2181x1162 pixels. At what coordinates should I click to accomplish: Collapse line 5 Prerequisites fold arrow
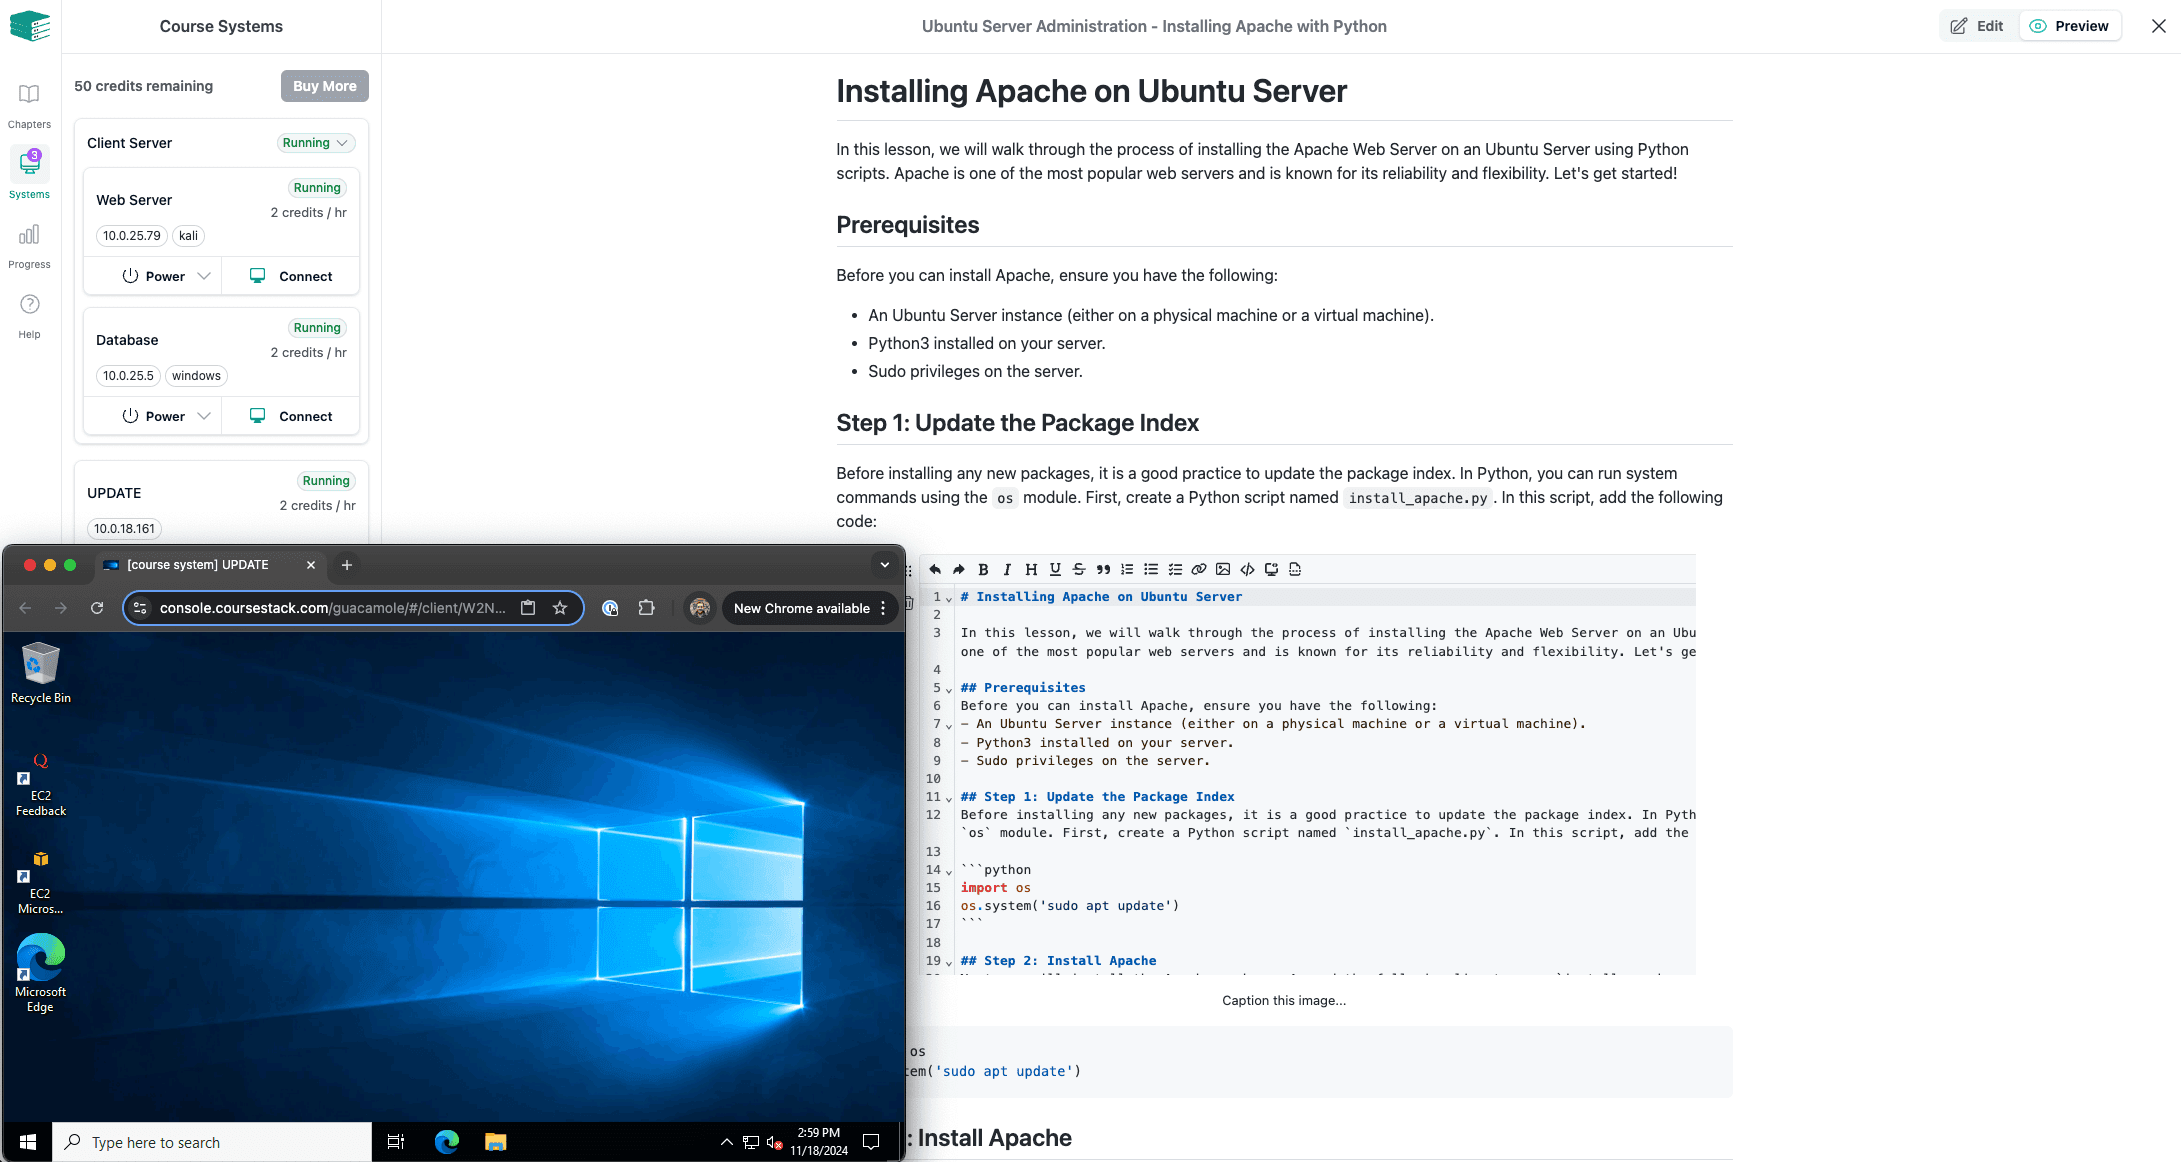coord(949,689)
